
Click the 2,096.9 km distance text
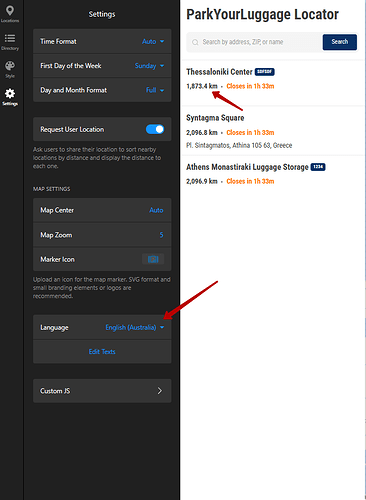202,181
